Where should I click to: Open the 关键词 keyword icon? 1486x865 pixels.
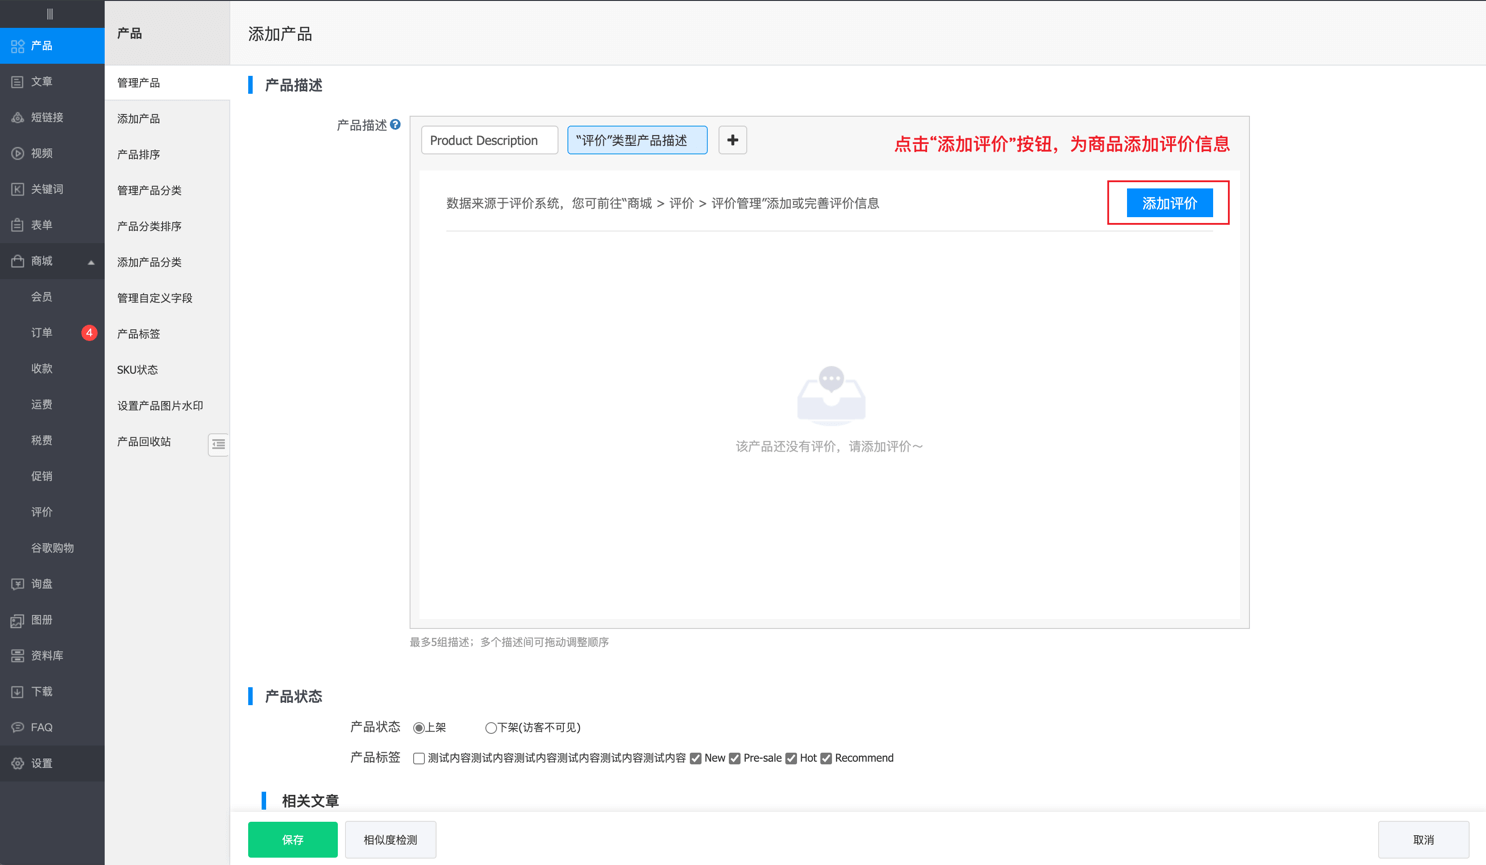click(17, 189)
